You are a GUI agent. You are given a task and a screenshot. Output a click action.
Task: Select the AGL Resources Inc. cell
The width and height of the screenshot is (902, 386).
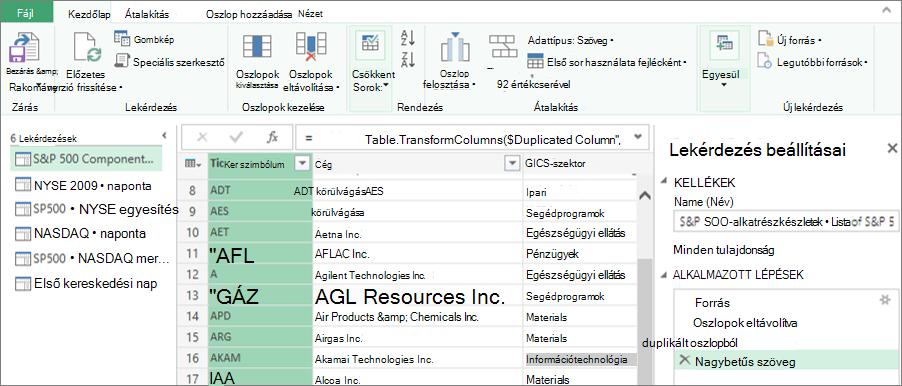[417, 297]
